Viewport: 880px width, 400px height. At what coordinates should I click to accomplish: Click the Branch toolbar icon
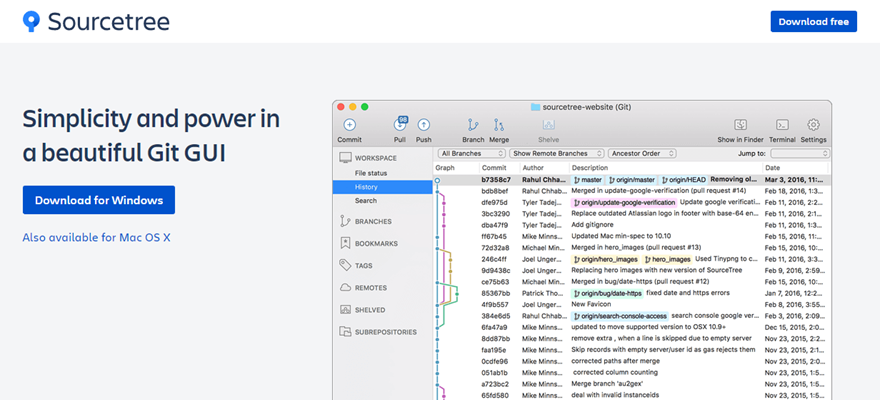tap(473, 125)
